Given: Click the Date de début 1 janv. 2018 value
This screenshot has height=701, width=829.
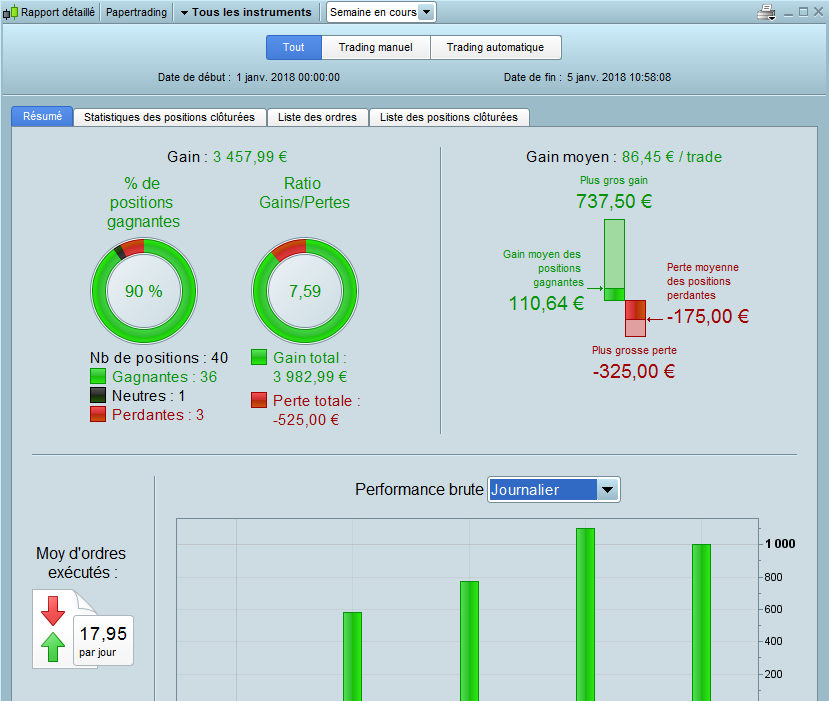Looking at the screenshot, I should 288,77.
